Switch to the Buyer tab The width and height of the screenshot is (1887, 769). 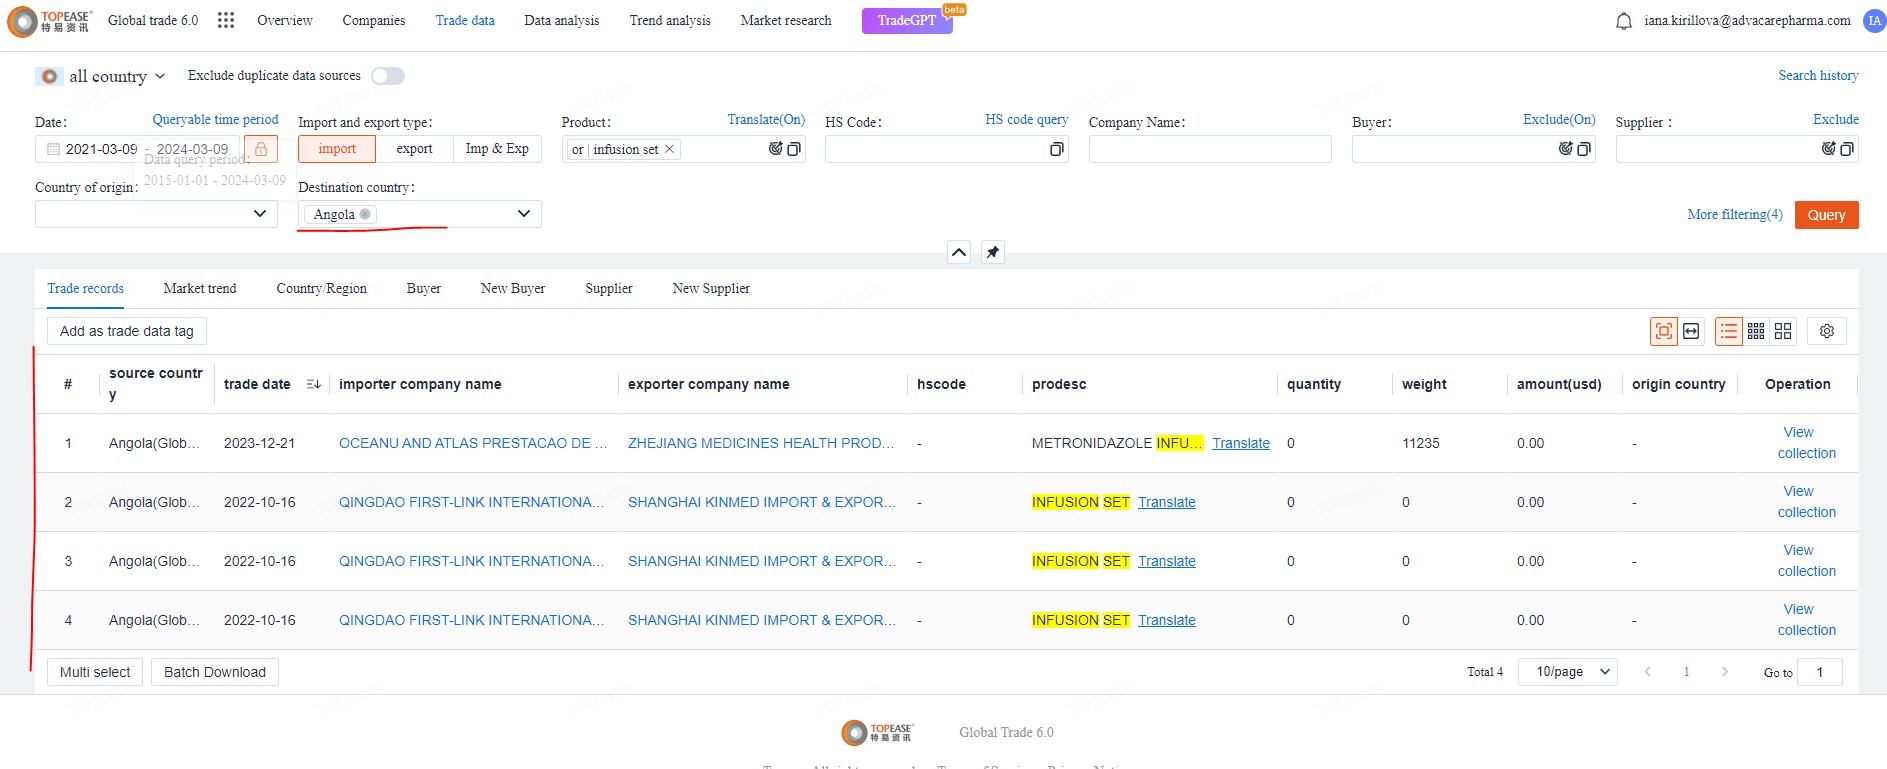click(x=424, y=288)
